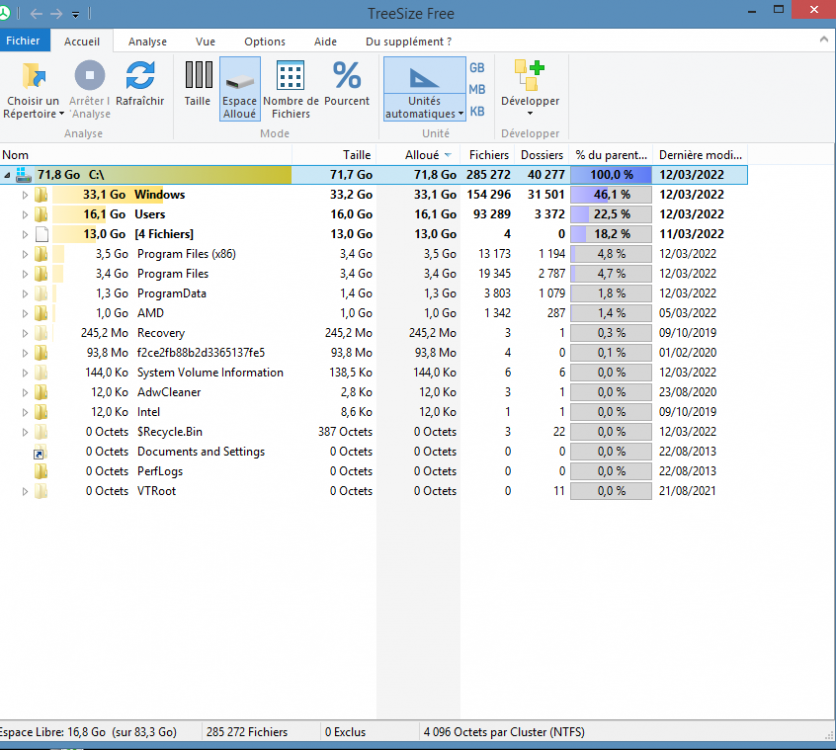836x750 pixels.
Task: Toggle the Espace Alloué mode button
Action: (x=240, y=88)
